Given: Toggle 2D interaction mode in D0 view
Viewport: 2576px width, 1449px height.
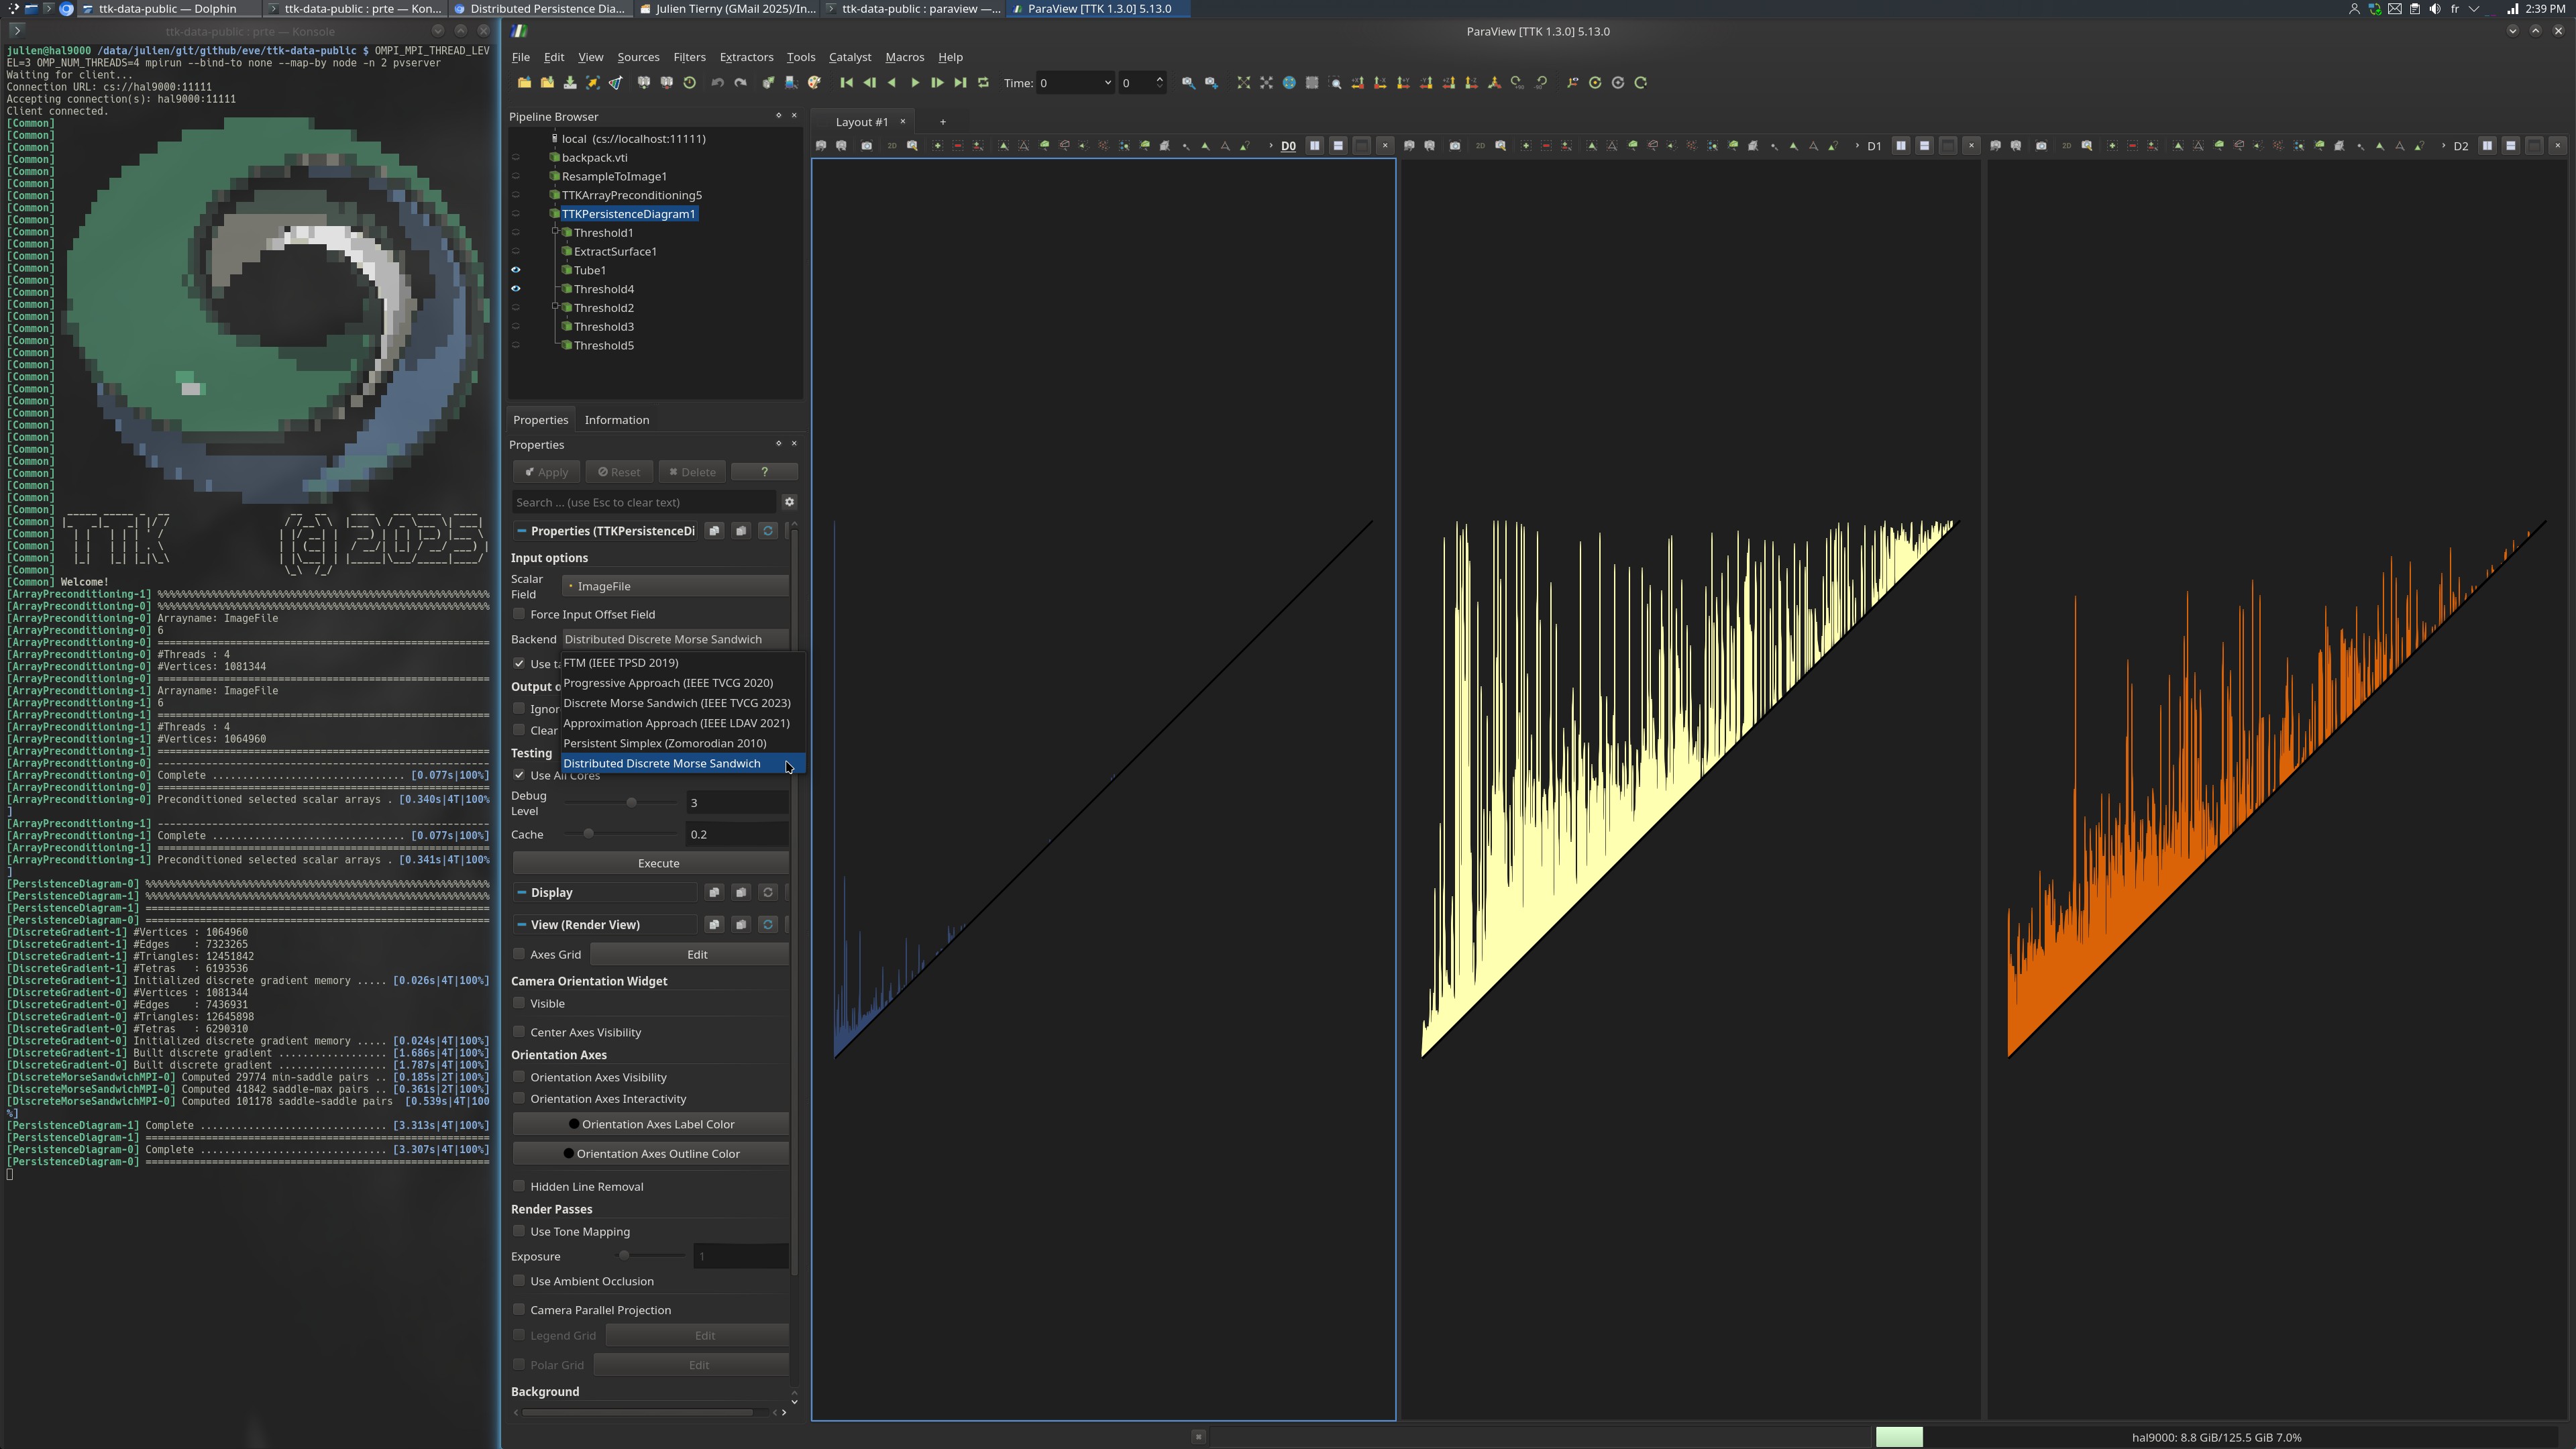Looking at the screenshot, I should point(892,146).
